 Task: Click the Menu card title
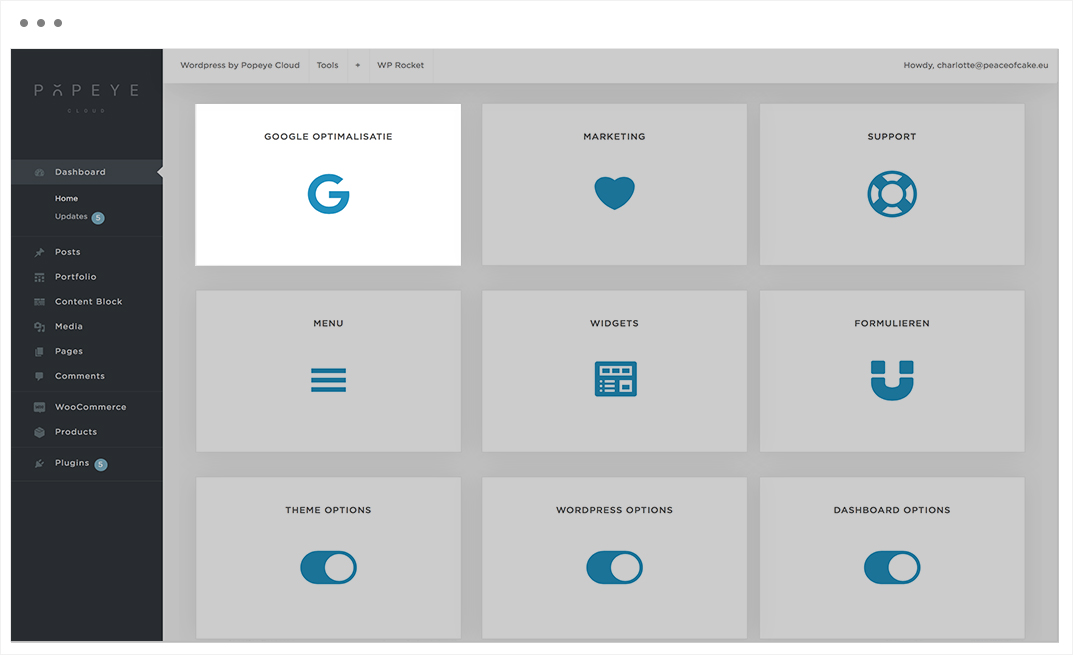point(328,324)
